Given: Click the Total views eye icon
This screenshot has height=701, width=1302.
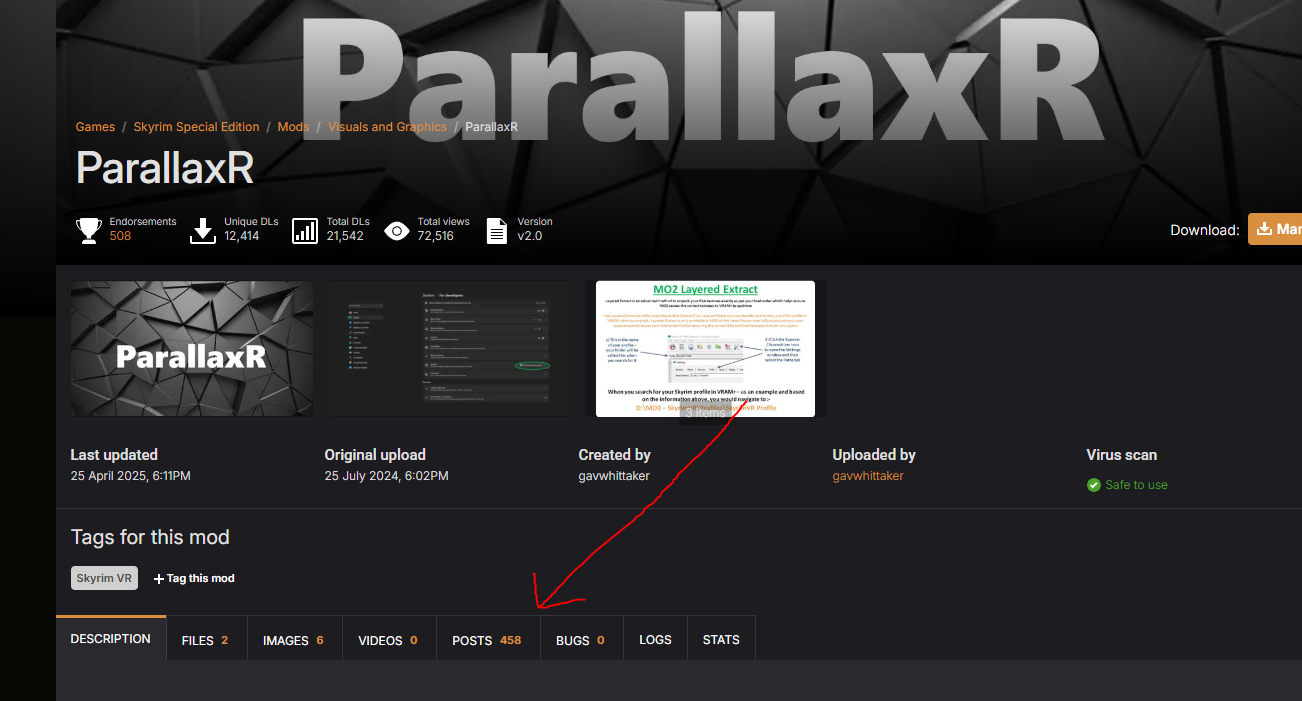Looking at the screenshot, I should click(397, 231).
